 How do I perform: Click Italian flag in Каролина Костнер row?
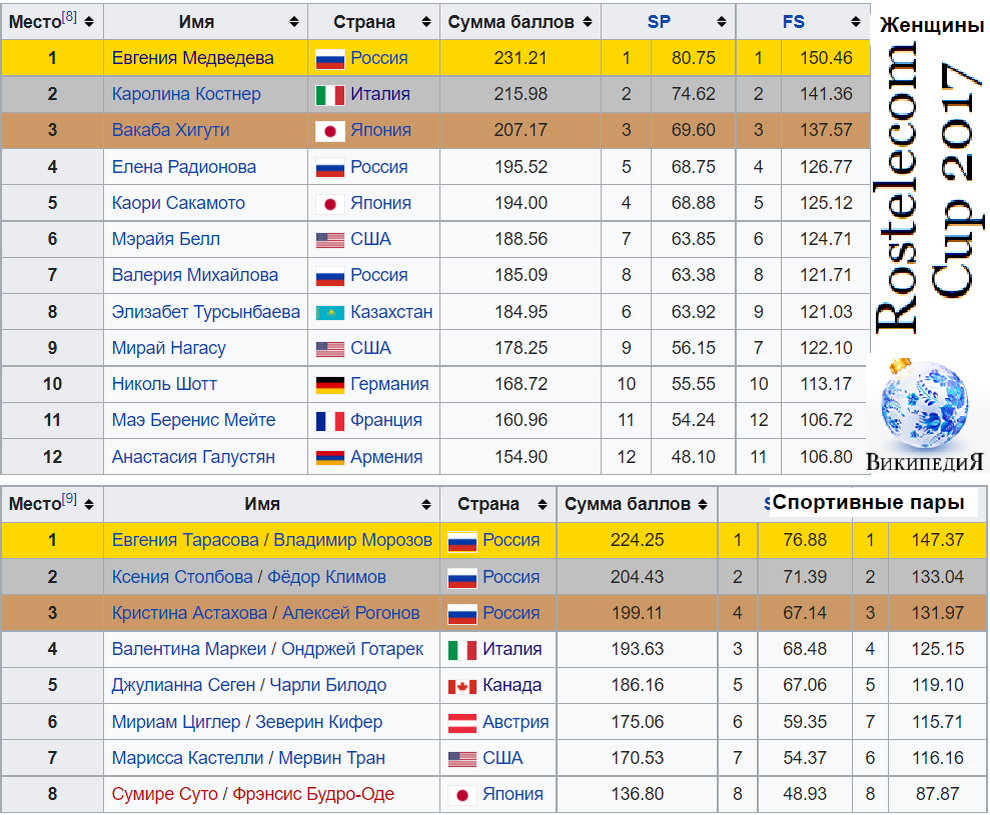330,95
